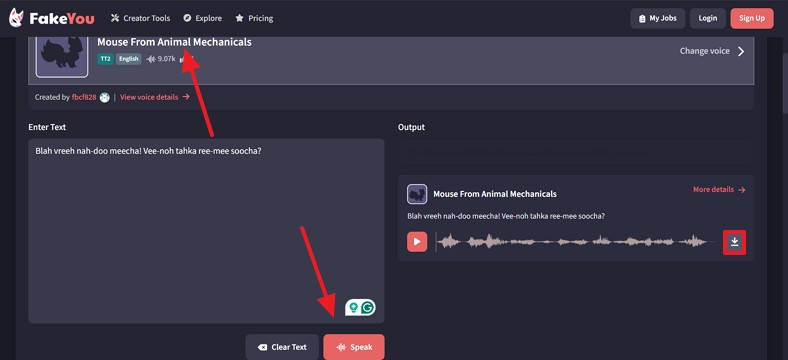
Task: Click the Login button
Action: [708, 19]
